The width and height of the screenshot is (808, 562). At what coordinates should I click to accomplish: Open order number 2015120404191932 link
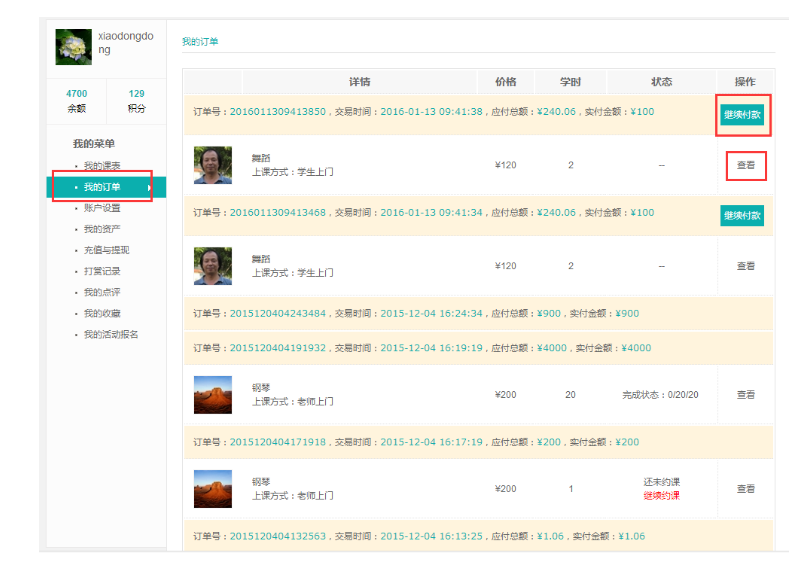tap(278, 348)
